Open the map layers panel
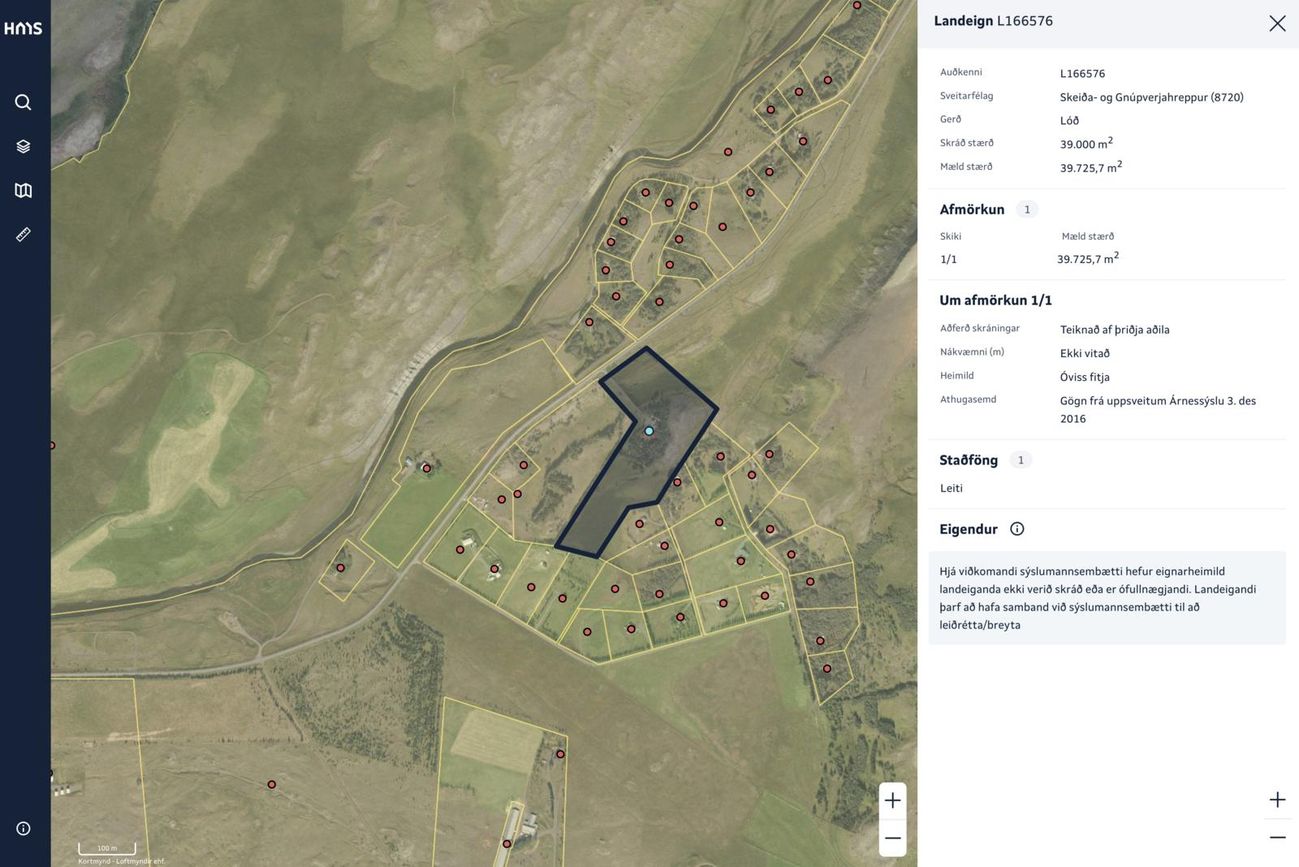The width and height of the screenshot is (1299, 867). click(23, 146)
